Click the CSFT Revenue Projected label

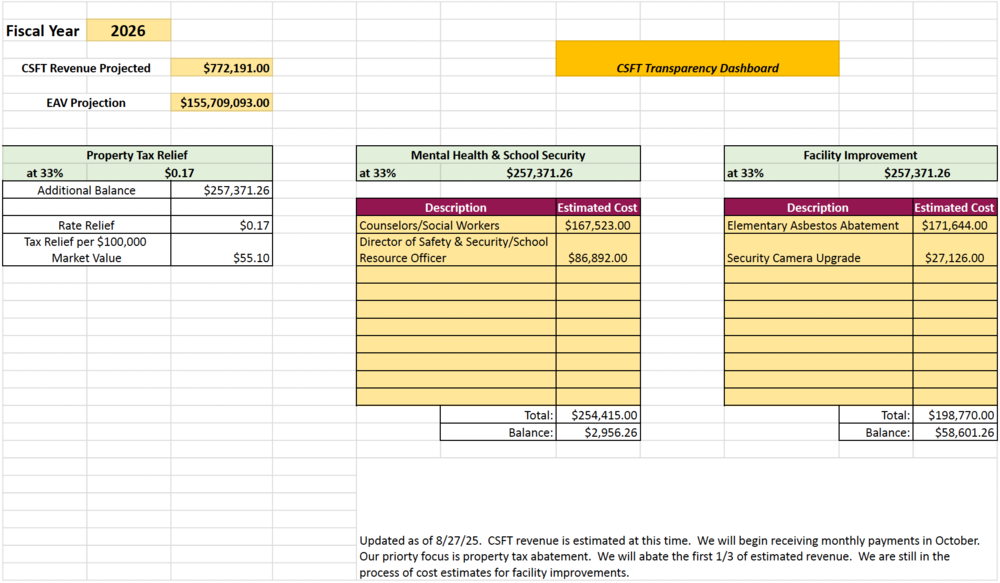[86, 68]
